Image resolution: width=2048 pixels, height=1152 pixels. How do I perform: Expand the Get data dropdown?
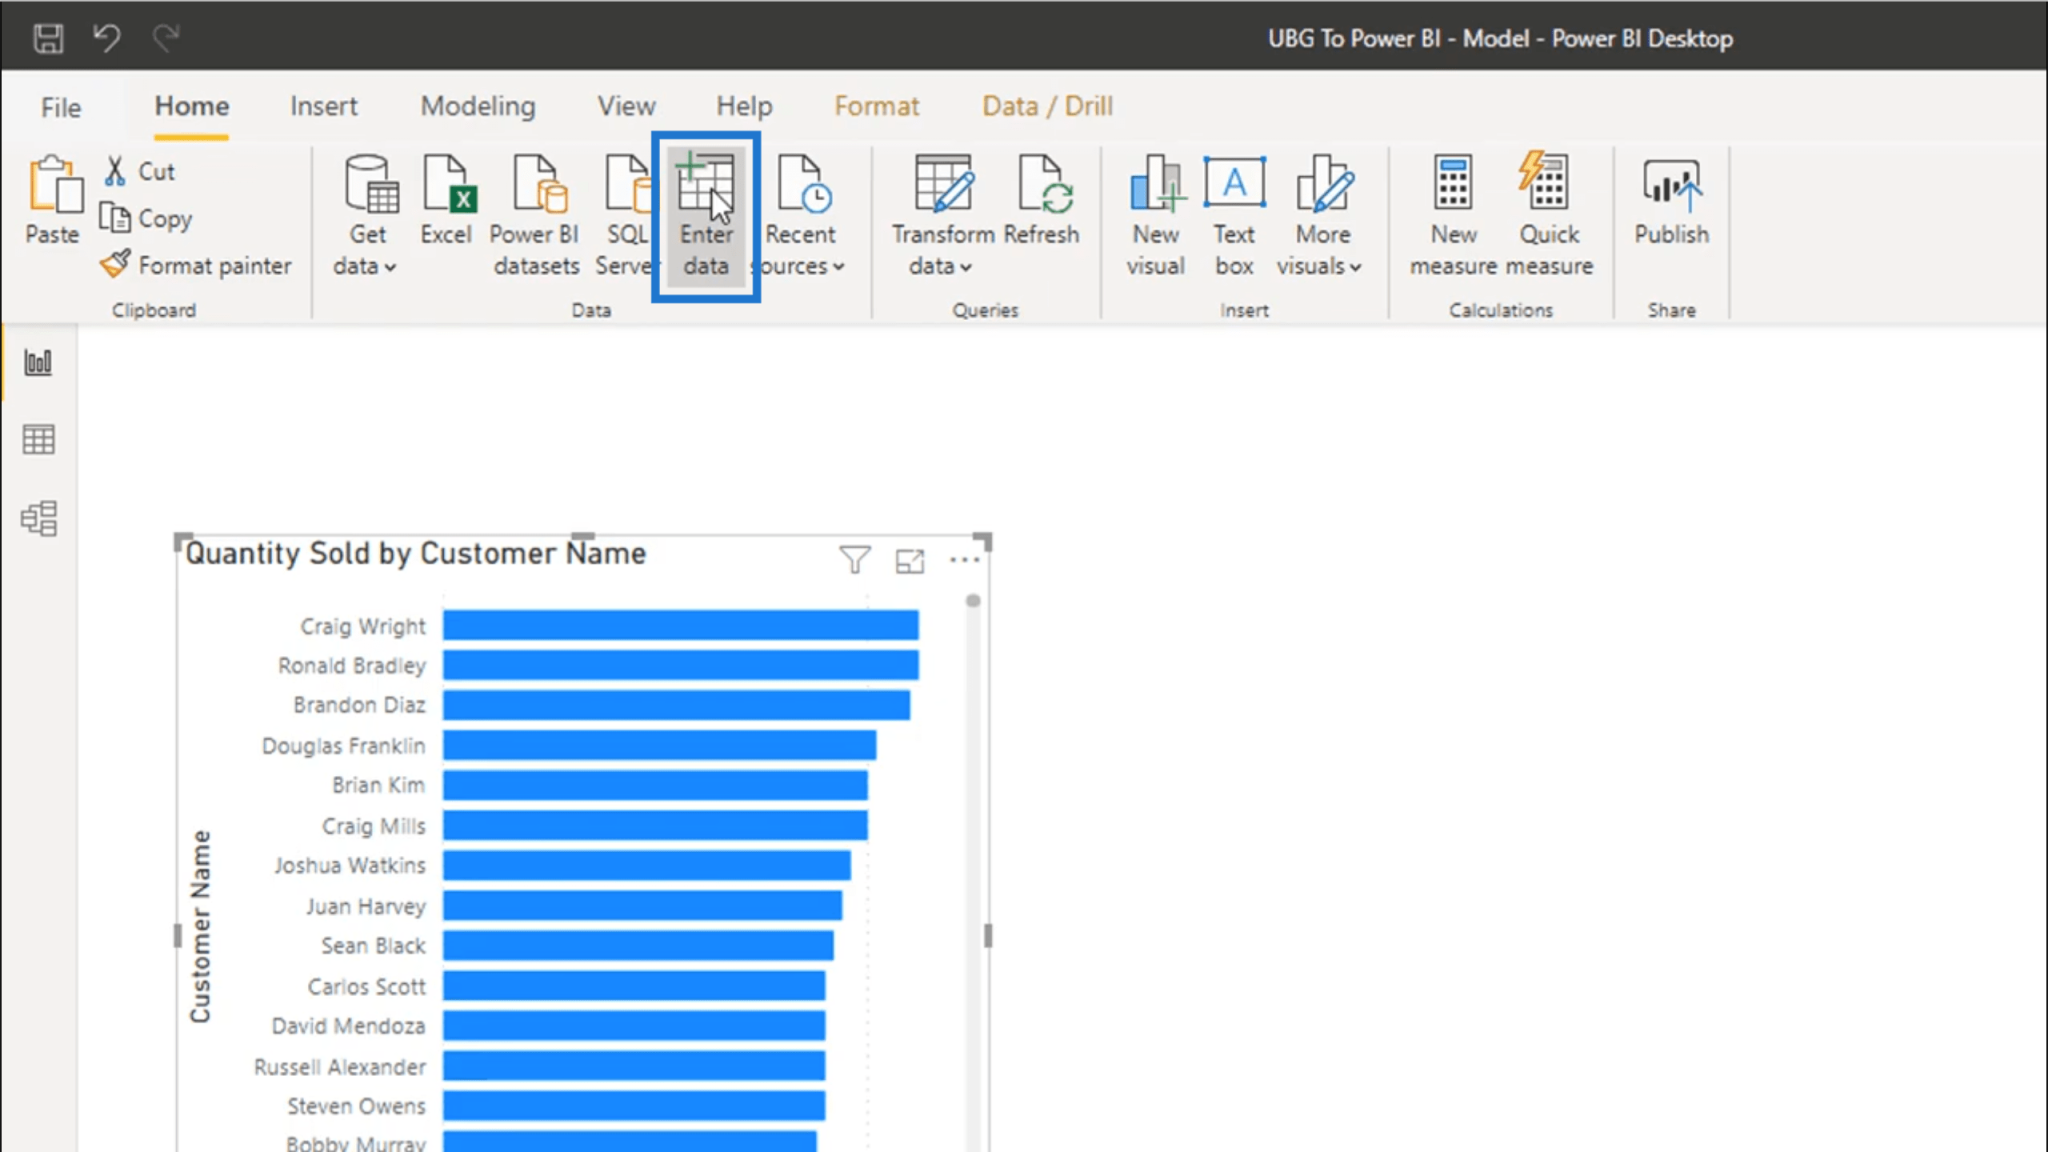388,267
